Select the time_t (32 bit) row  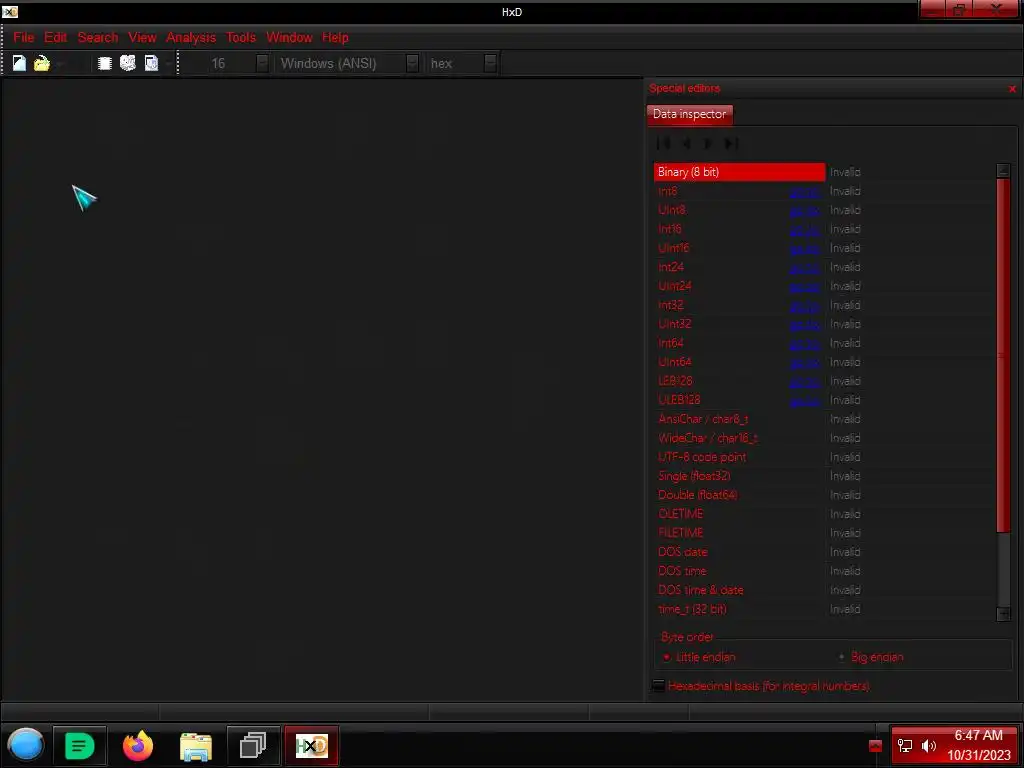(x=739, y=609)
